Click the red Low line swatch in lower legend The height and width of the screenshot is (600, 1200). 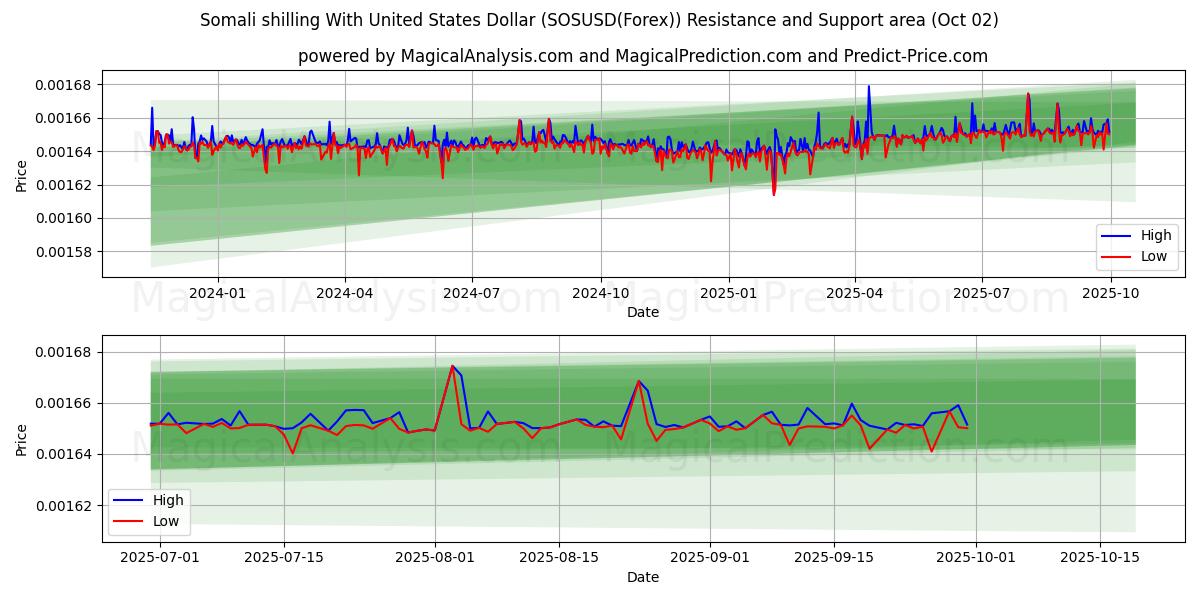tap(130, 520)
